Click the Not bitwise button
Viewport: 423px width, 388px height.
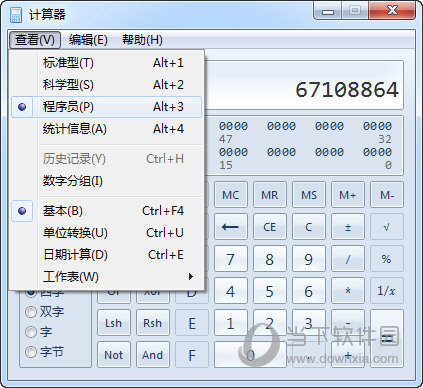point(114,355)
